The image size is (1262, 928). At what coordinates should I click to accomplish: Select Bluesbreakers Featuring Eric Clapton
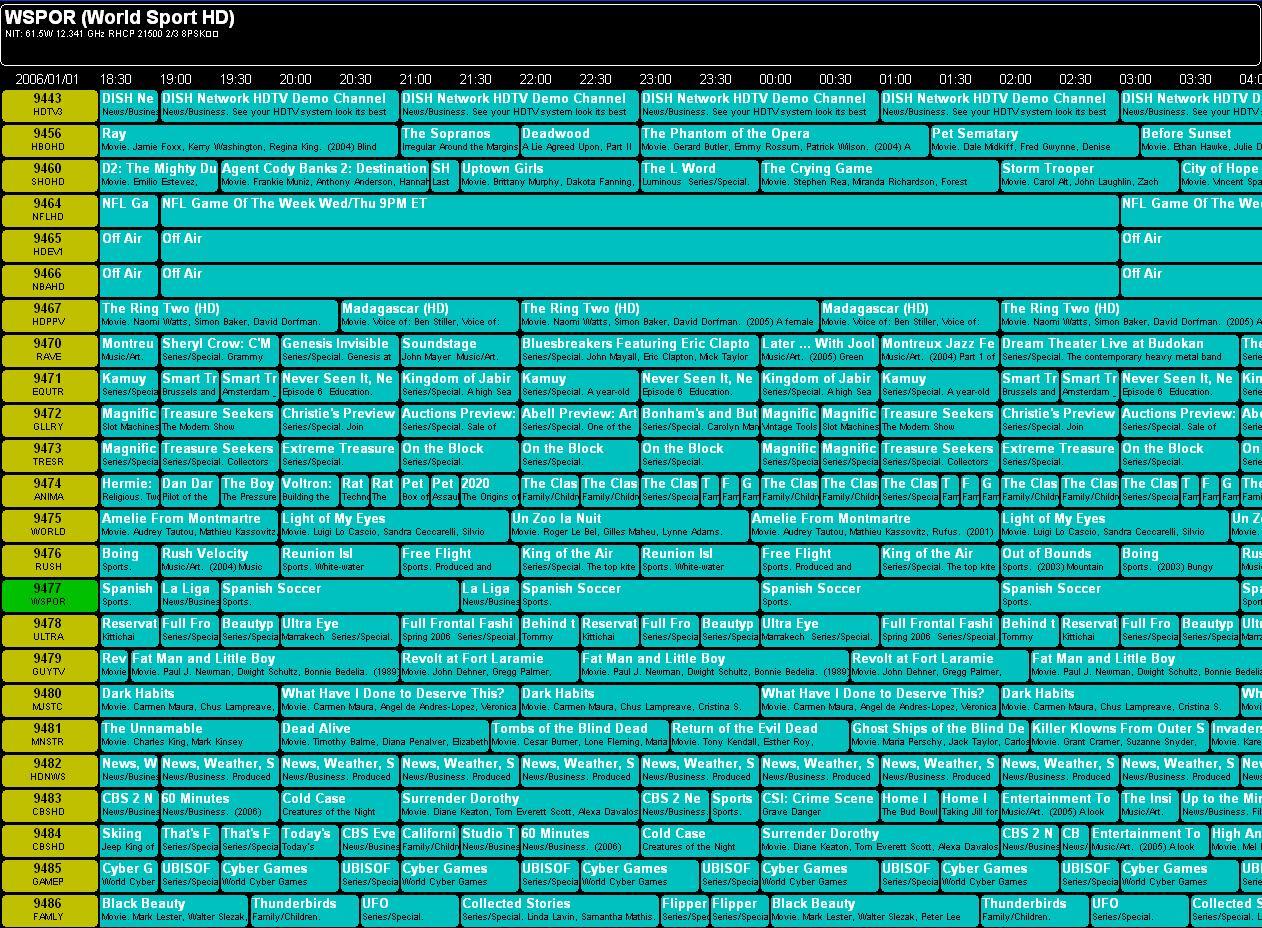click(x=639, y=351)
